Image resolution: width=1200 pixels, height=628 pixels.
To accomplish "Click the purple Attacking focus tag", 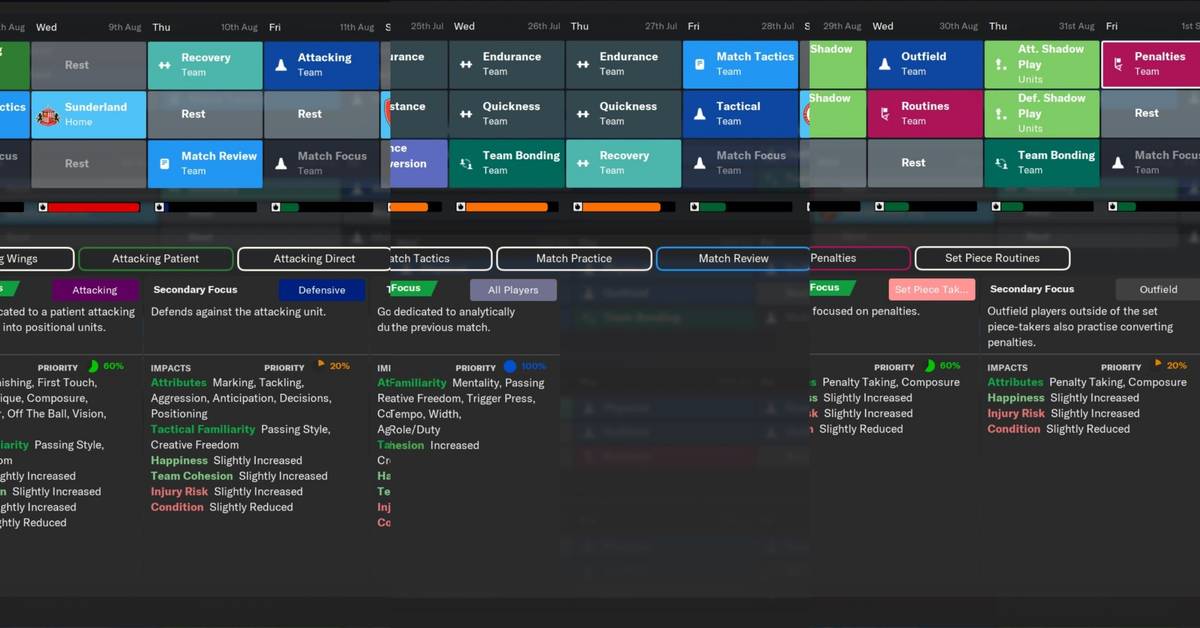I will tap(94, 290).
